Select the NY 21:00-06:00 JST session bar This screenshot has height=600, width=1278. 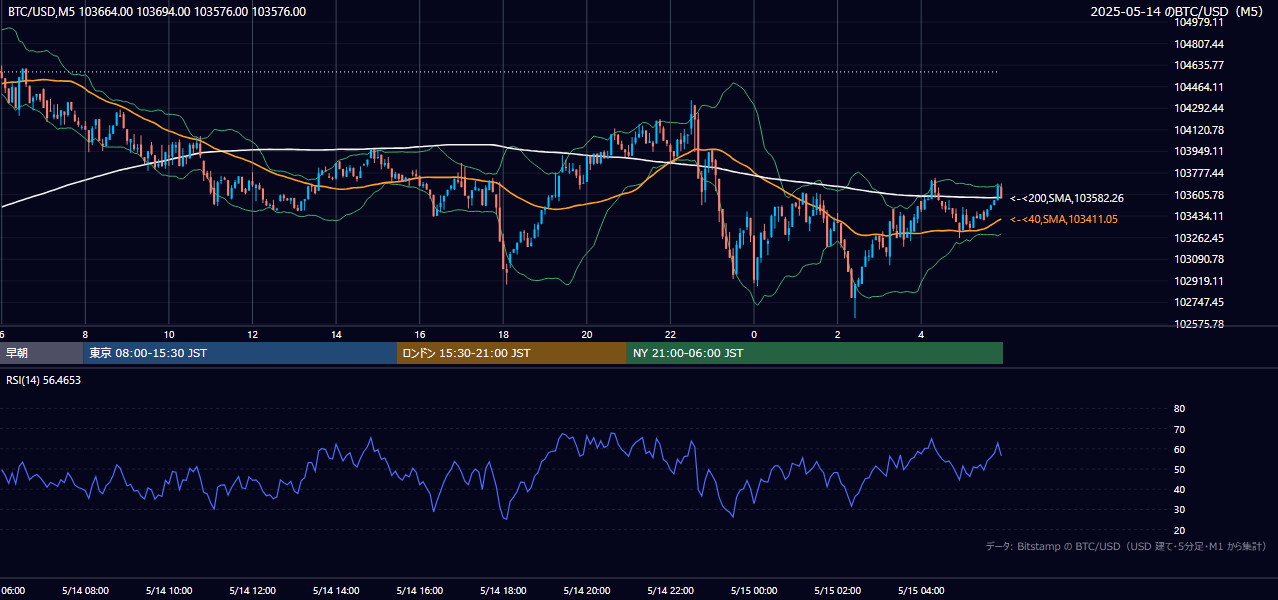click(x=815, y=353)
